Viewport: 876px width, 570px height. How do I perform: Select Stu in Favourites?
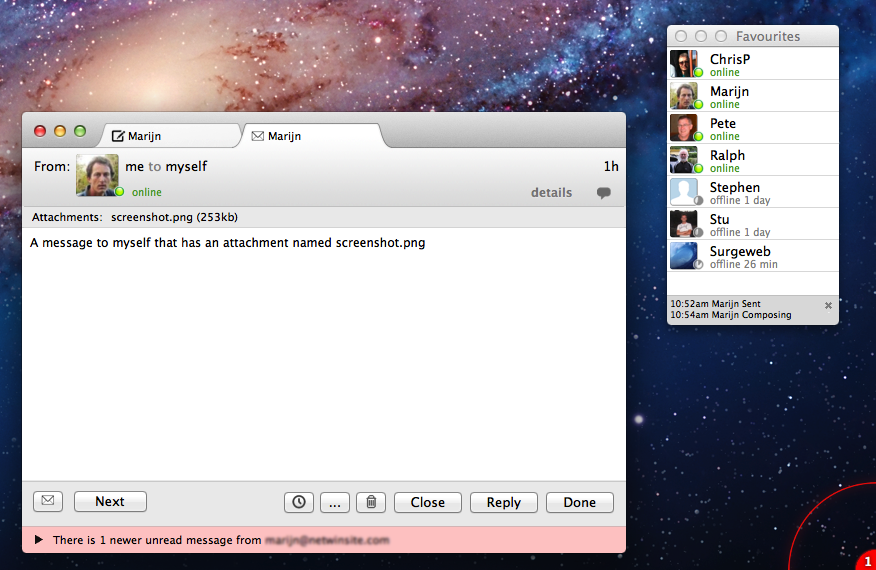pos(753,224)
